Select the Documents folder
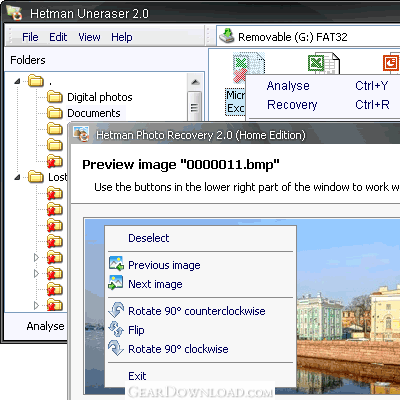Image resolution: width=400 pixels, height=400 pixels. [94, 113]
